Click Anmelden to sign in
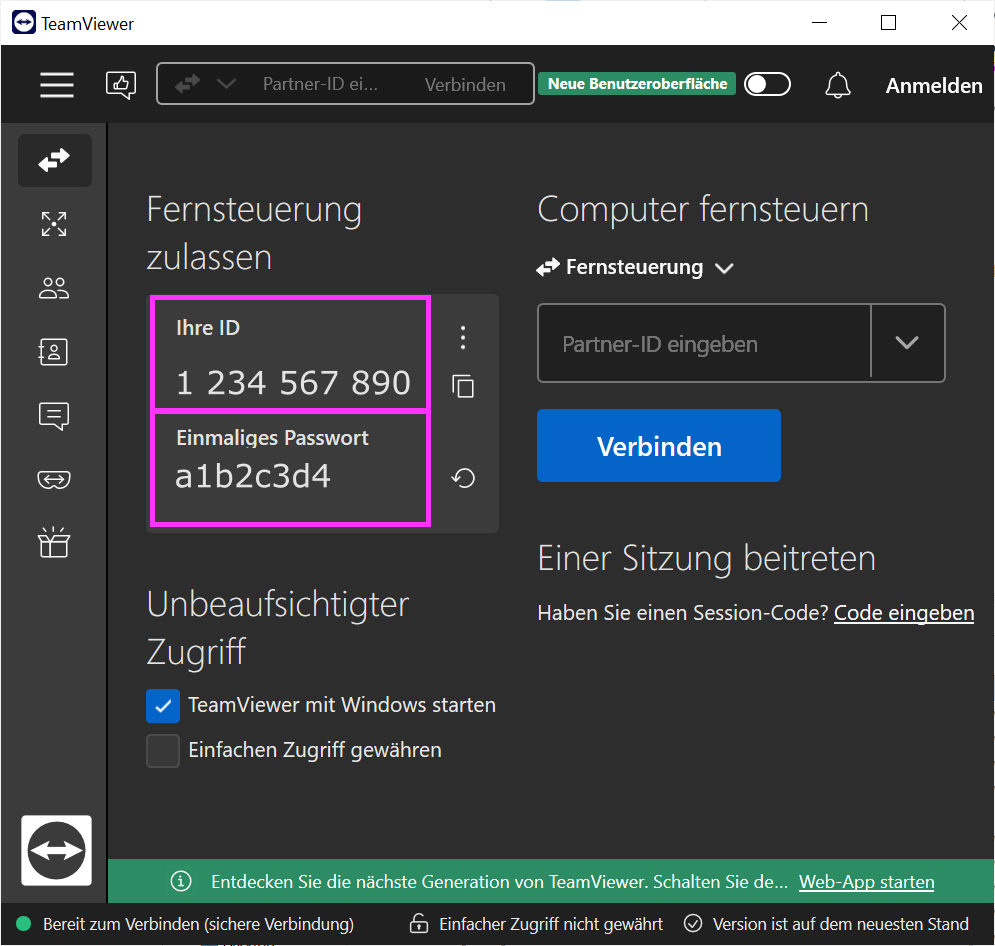Screen dimensions: 995x946 (x=933, y=85)
